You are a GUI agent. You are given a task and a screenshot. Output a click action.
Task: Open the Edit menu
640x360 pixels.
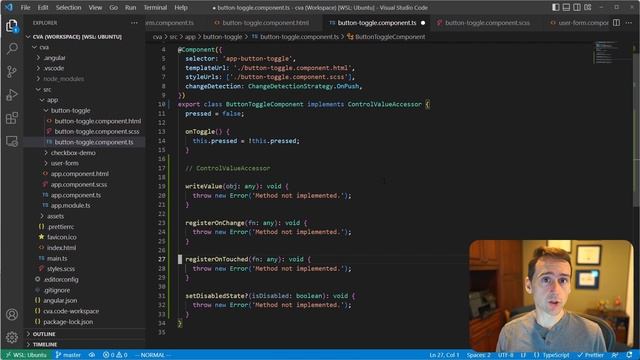click(43, 7)
